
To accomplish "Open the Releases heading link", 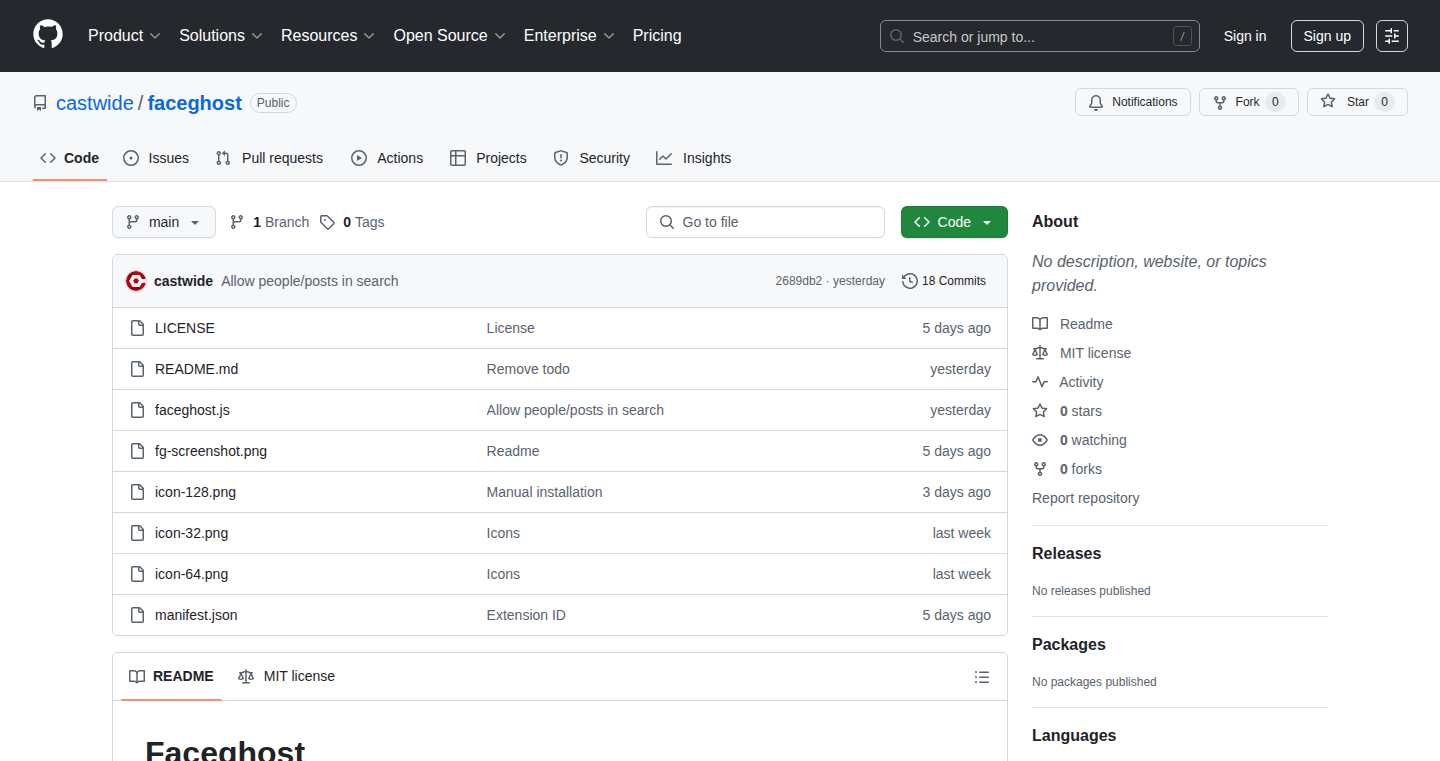I will click(1066, 553).
